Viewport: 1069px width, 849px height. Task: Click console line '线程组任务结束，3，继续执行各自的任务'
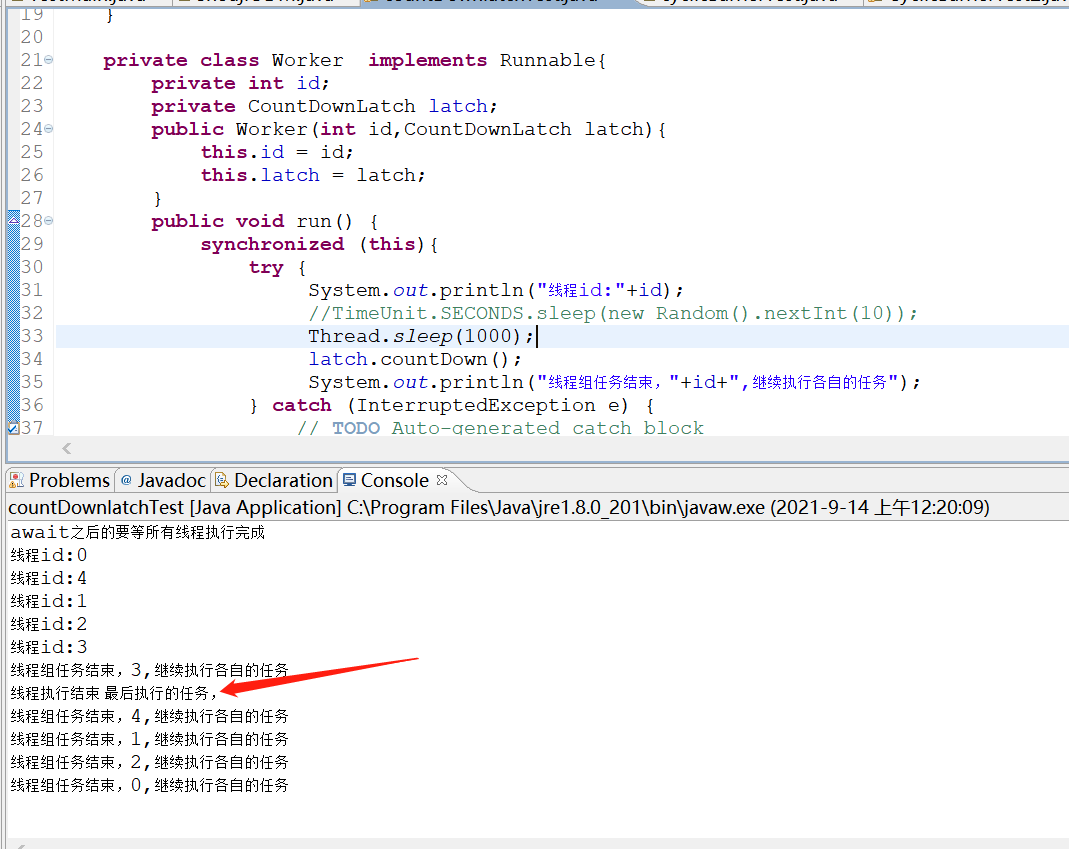[x=149, y=670]
